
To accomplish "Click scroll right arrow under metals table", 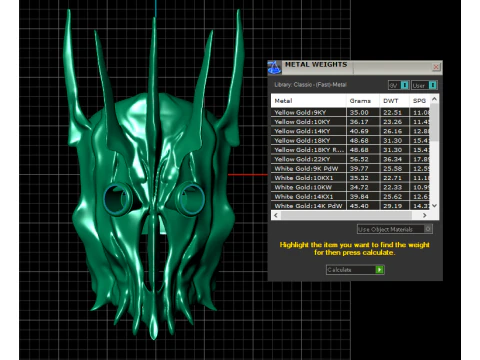I will coord(425,215).
